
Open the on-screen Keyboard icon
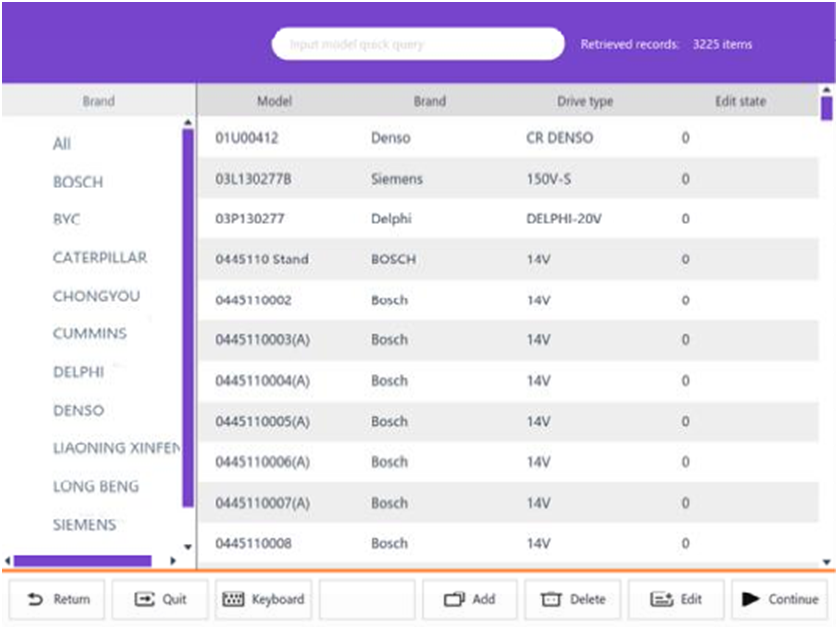pyautogui.click(x=232, y=600)
